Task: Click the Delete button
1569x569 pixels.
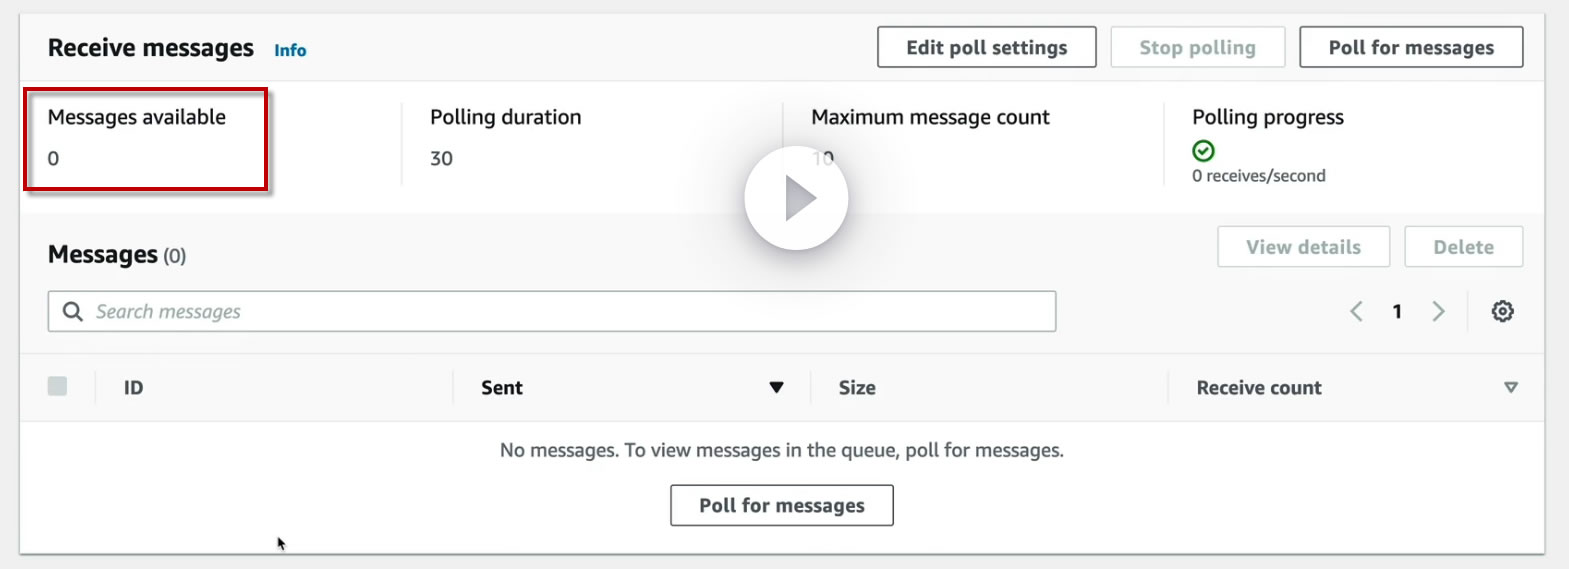Action: tap(1462, 247)
